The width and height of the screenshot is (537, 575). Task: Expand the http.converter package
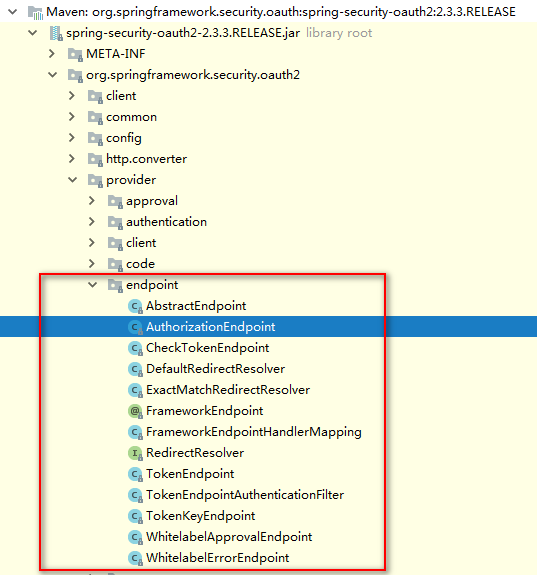click(x=72, y=158)
